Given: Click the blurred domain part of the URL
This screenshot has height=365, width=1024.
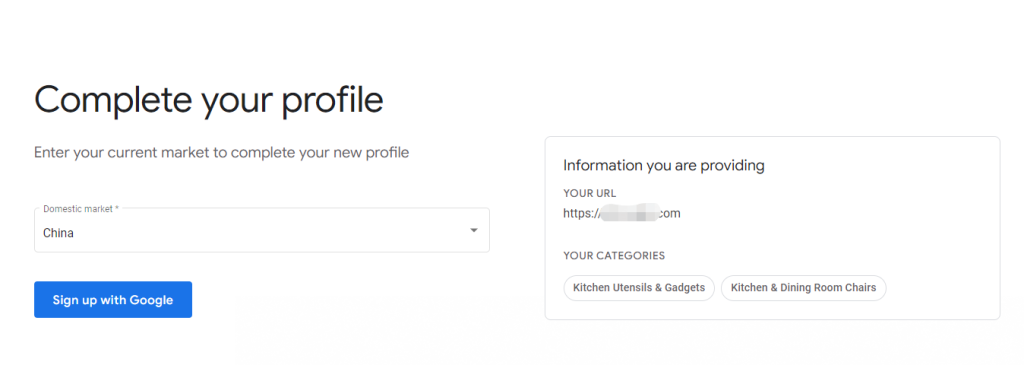Looking at the screenshot, I should [x=630, y=214].
